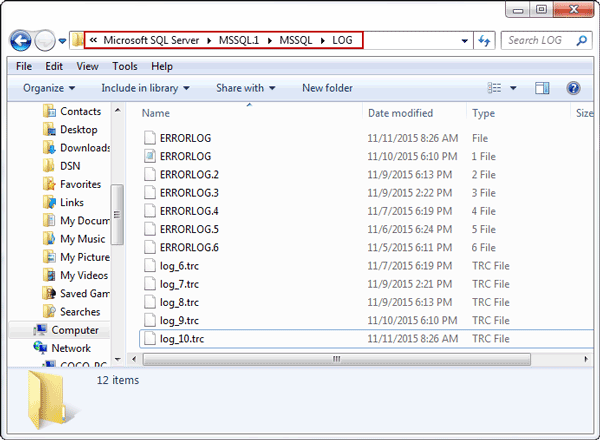Open the File menu
Screen dimensions: 600x440
[24, 66]
